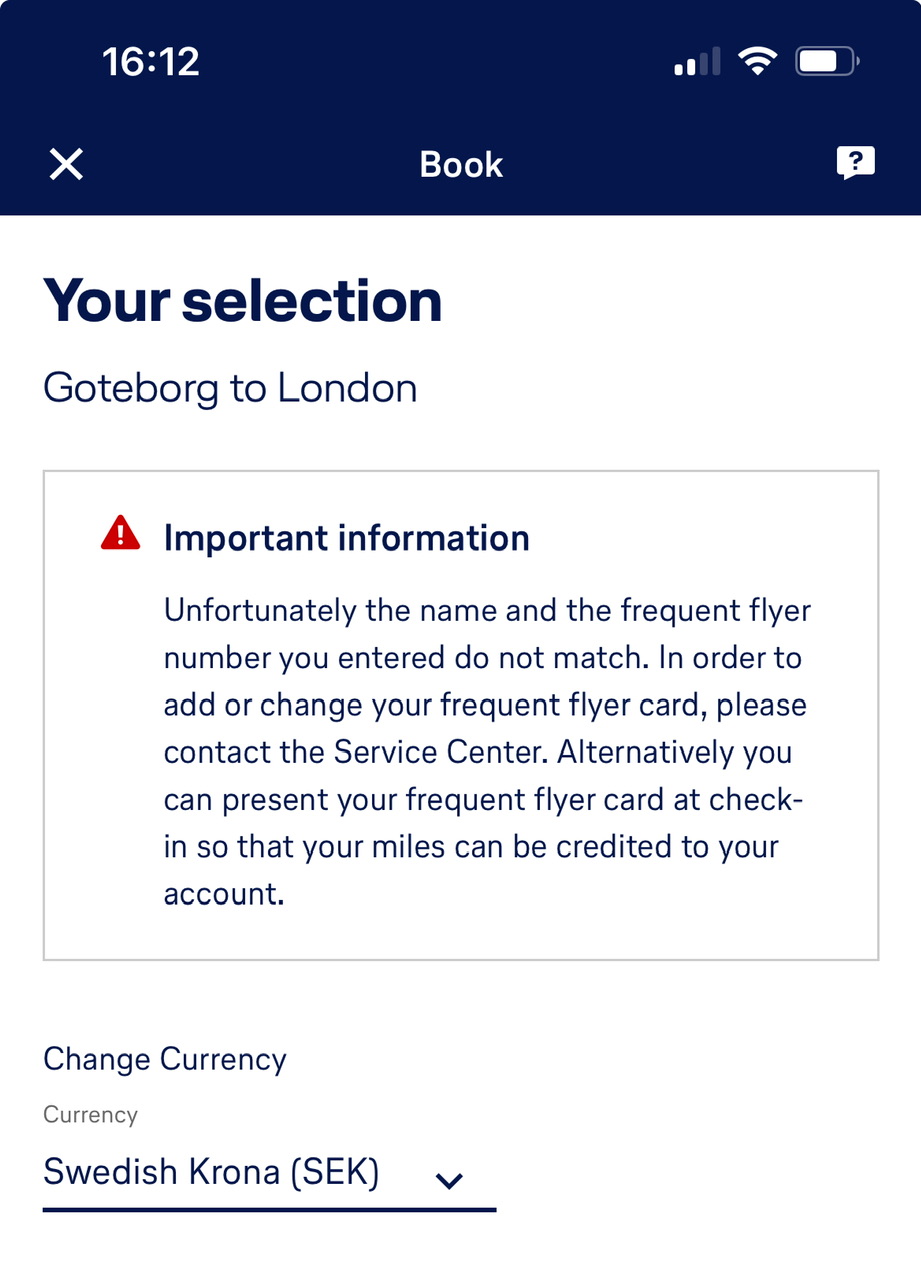Tap the underline beneath the currency field

[269, 1210]
